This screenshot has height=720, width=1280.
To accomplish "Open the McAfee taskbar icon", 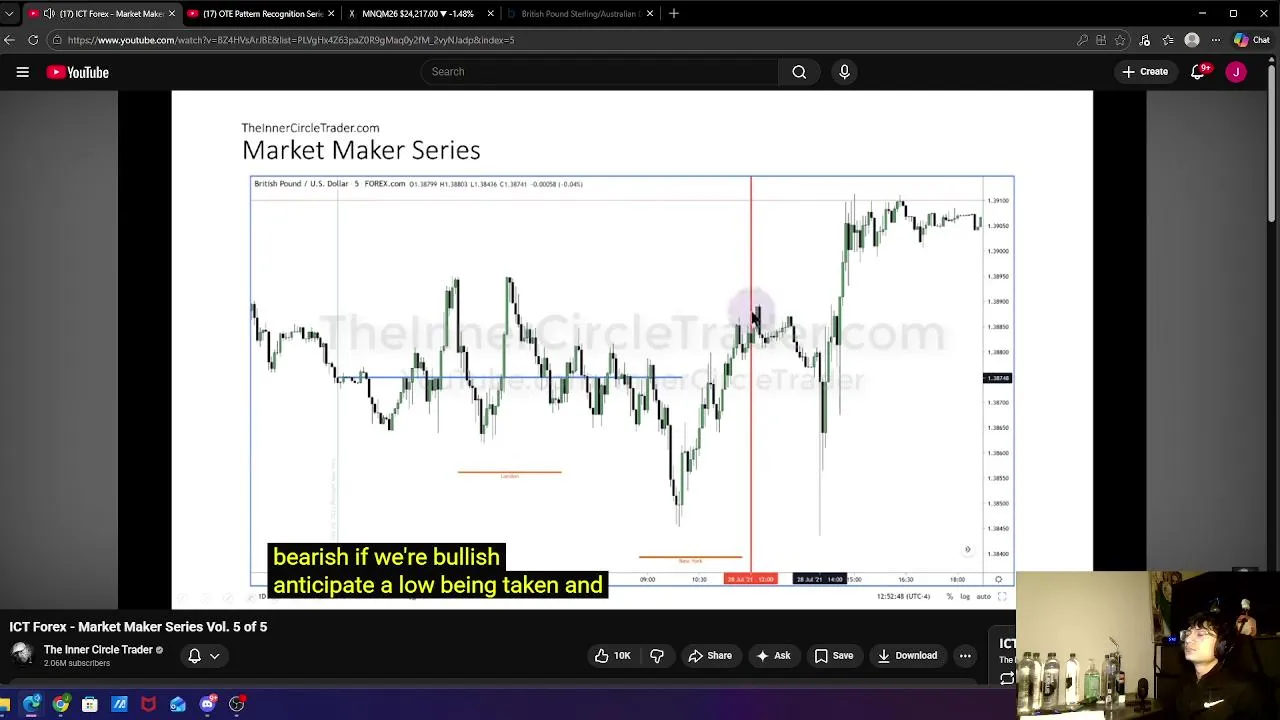I will click(x=148, y=705).
